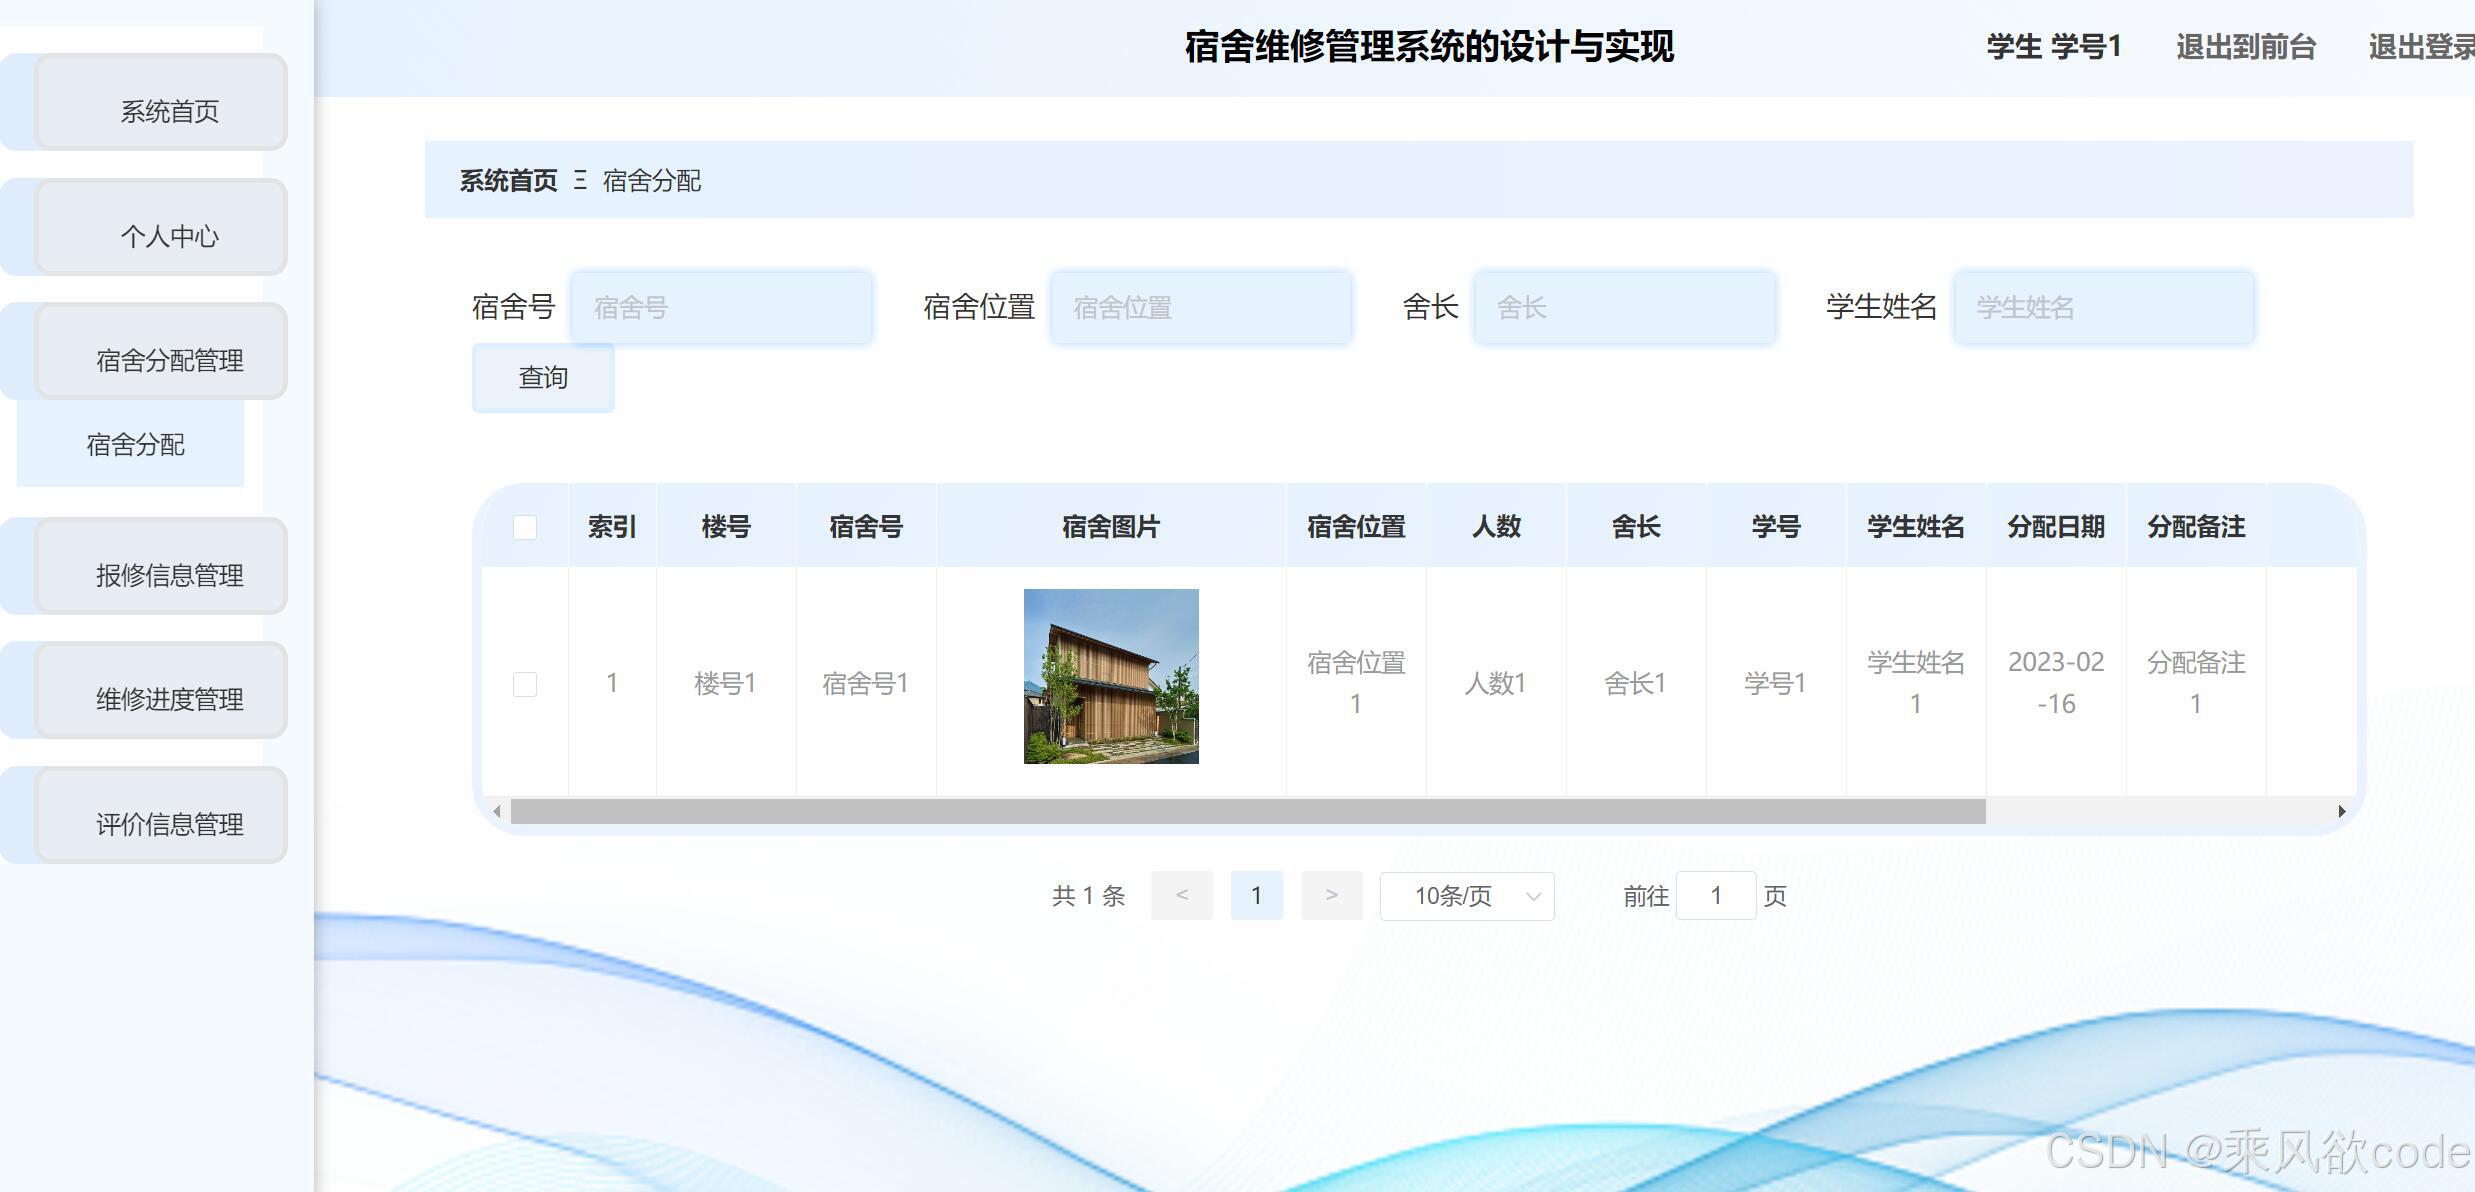2475x1192 pixels.
Task: Click the 宿舍号 search input field
Action: 721,307
